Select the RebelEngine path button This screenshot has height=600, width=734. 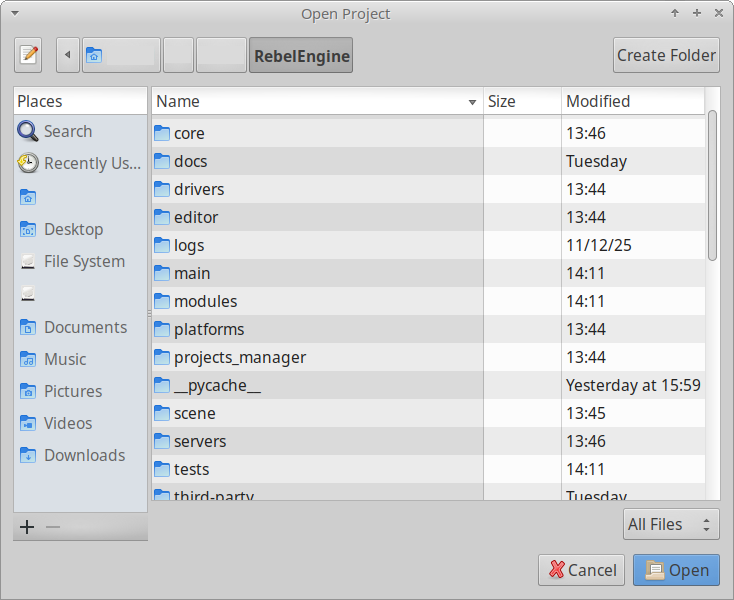301,55
